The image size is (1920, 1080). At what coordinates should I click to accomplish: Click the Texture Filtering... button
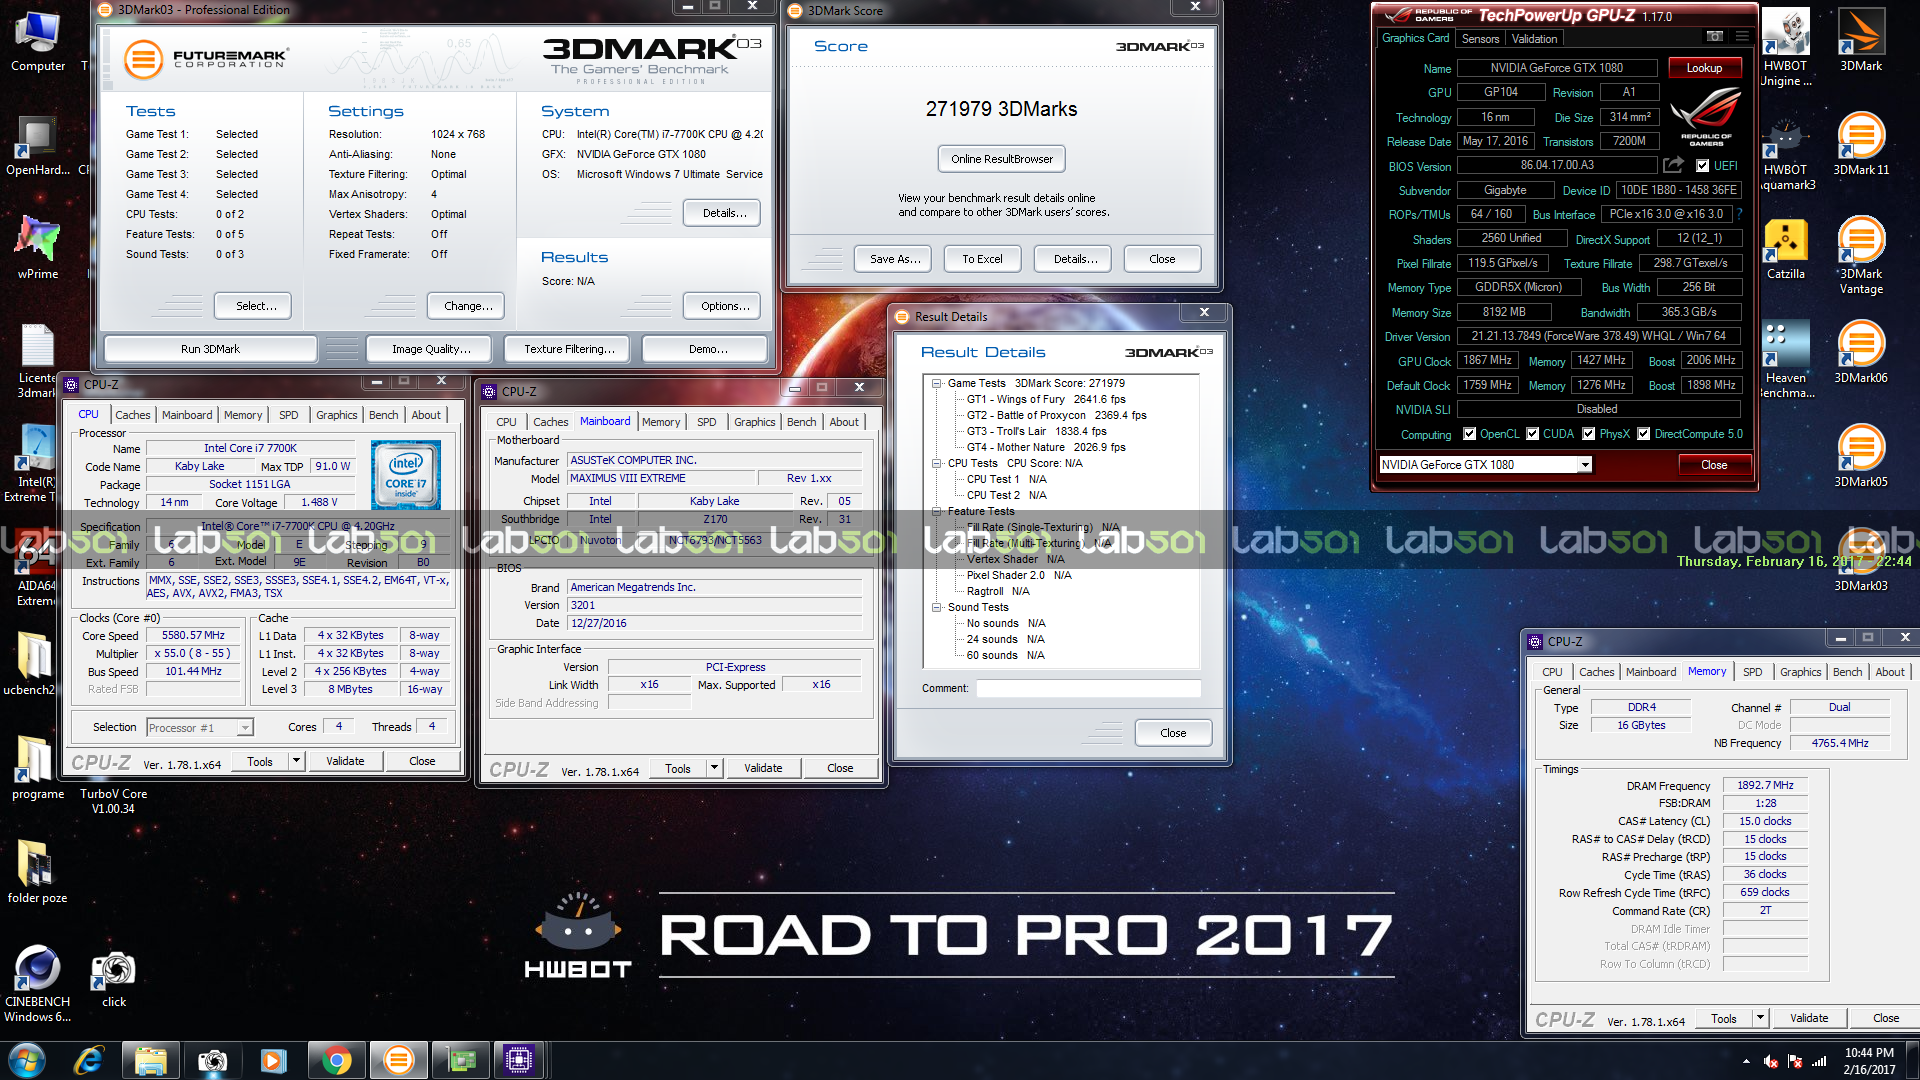coord(568,349)
